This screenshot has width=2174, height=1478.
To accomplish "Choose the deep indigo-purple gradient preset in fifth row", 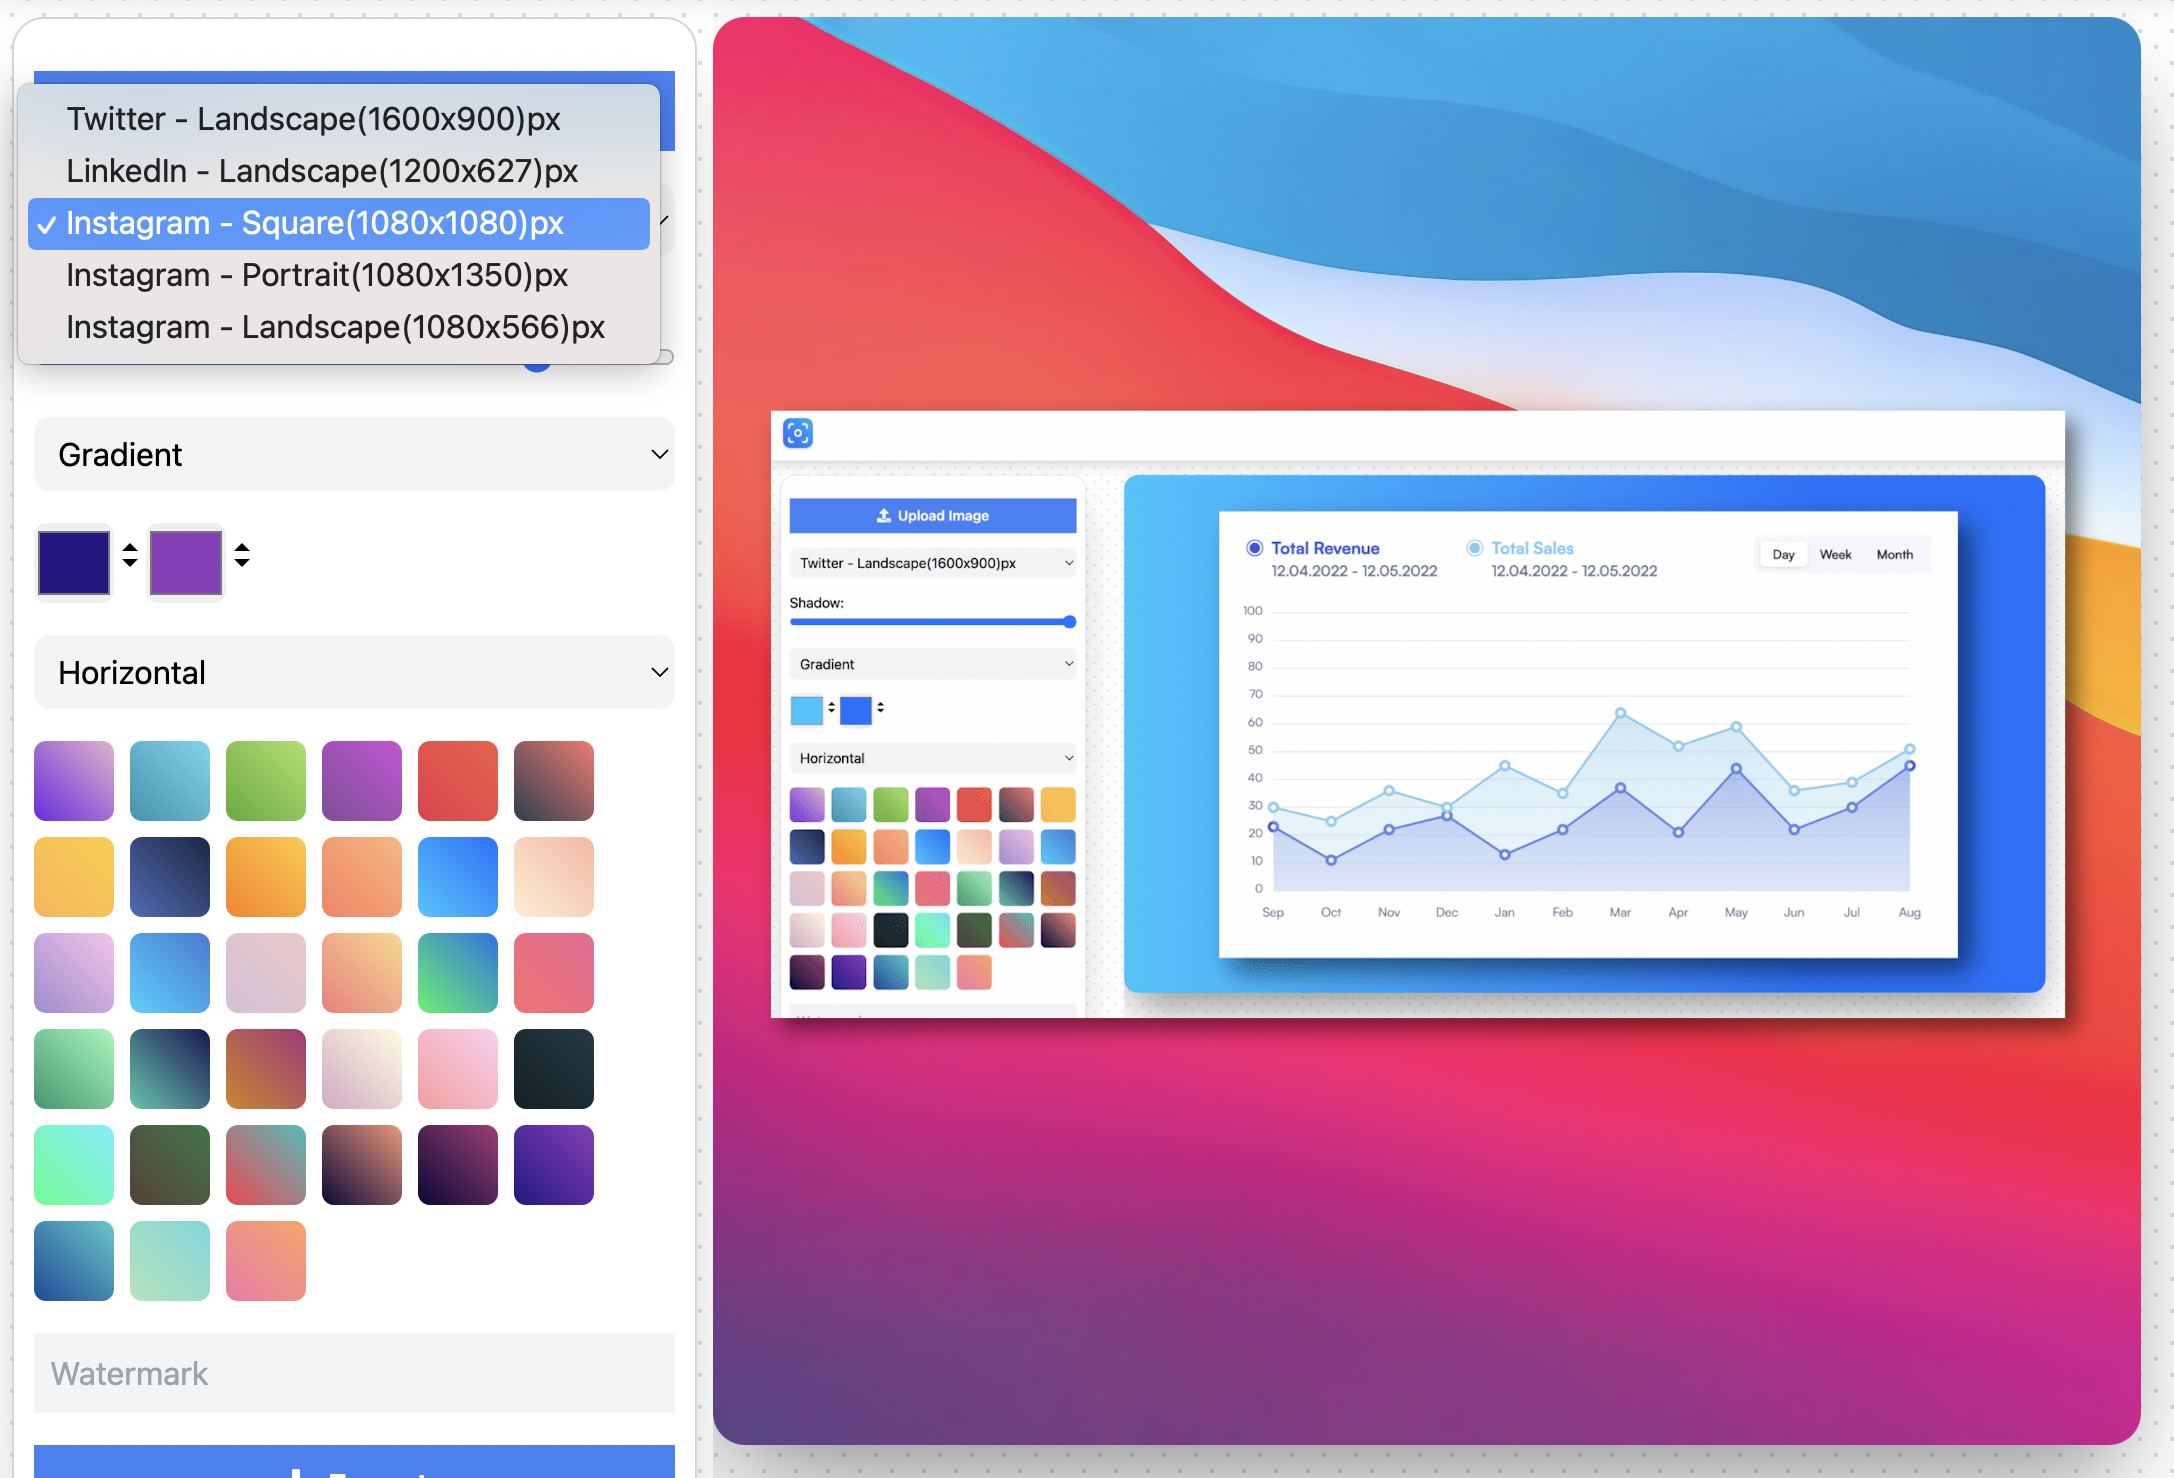I will pyautogui.click(x=554, y=1165).
